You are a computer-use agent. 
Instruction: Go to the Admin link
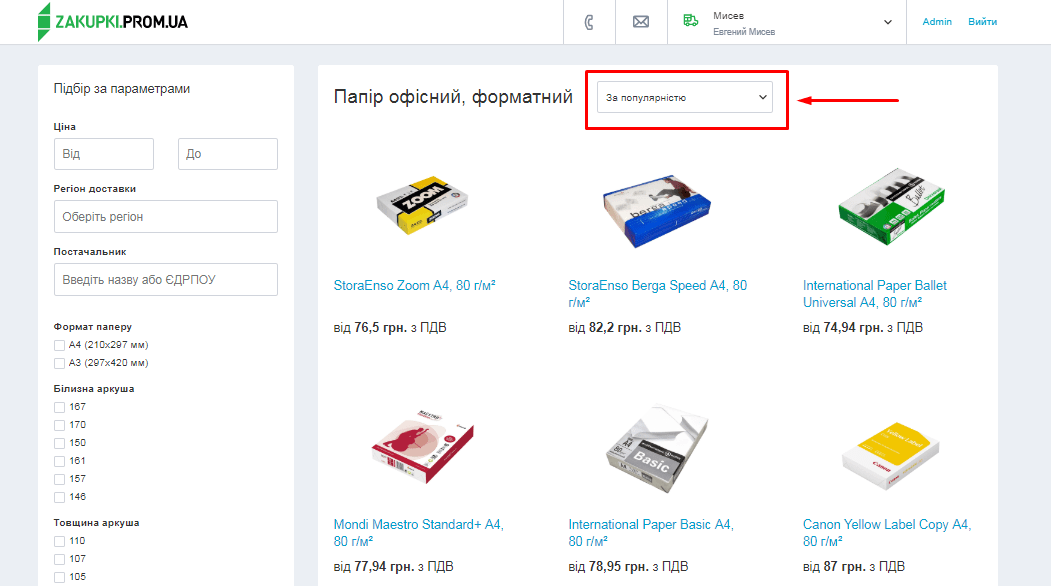click(937, 22)
